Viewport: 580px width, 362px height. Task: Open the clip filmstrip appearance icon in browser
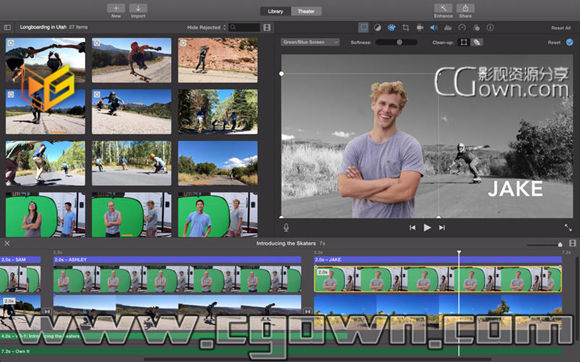pyautogui.click(x=267, y=27)
